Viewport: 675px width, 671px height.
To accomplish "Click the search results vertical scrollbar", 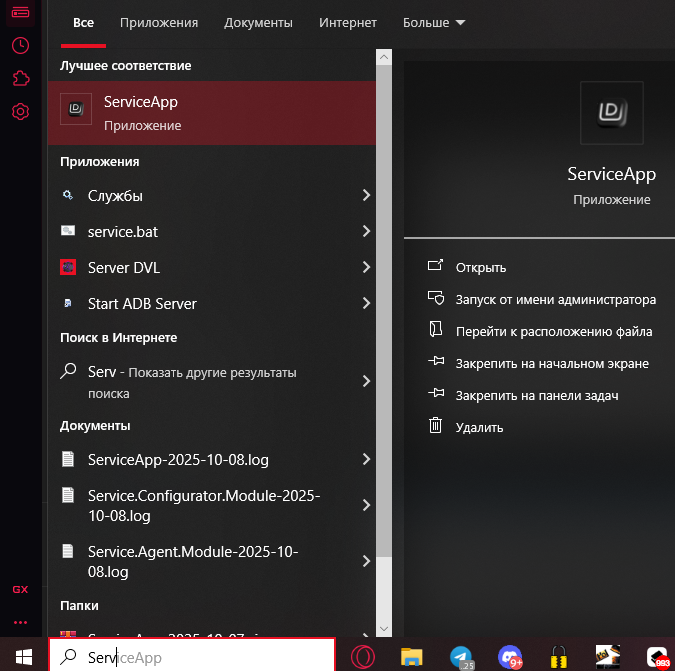I will [x=383, y=300].
